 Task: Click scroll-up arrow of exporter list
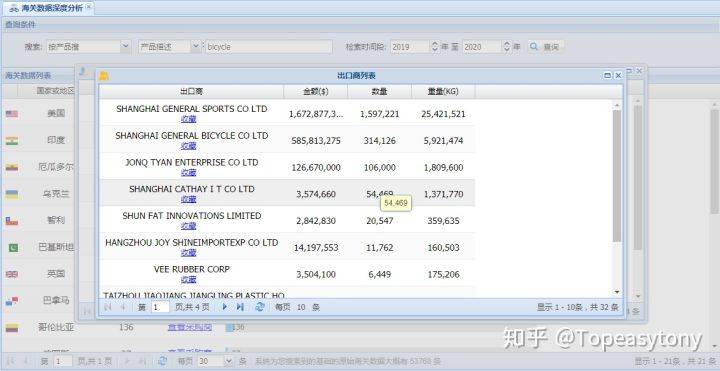[x=617, y=106]
